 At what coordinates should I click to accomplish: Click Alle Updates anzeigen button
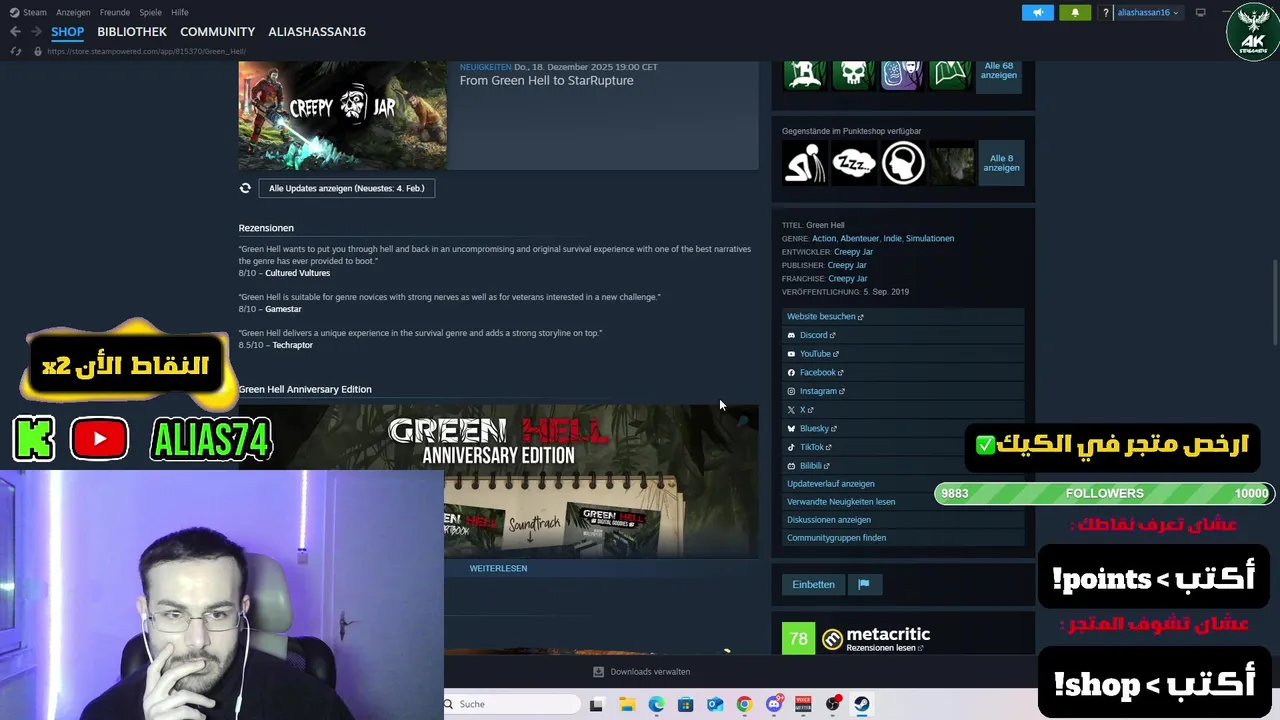tap(346, 188)
